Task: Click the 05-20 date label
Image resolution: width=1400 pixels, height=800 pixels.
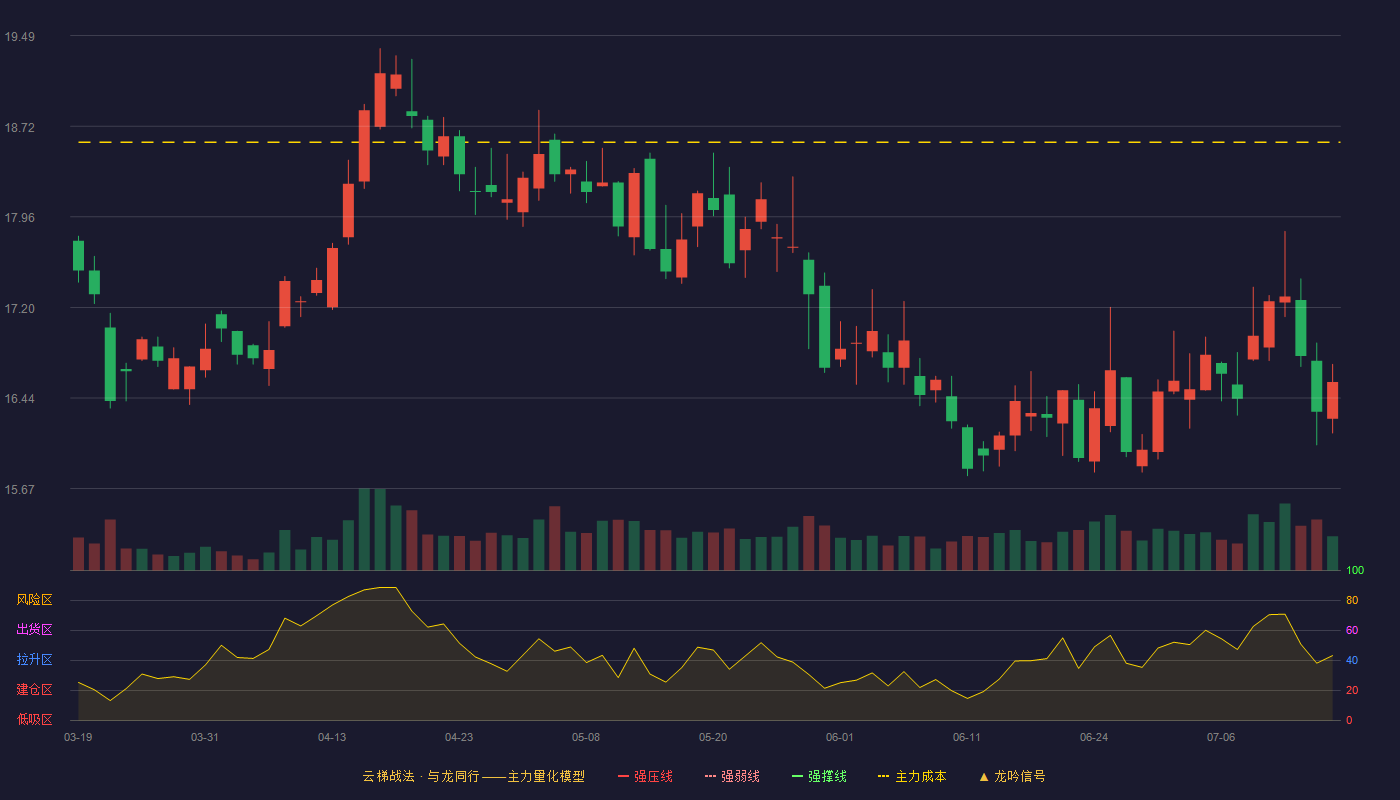Action: 713,737
